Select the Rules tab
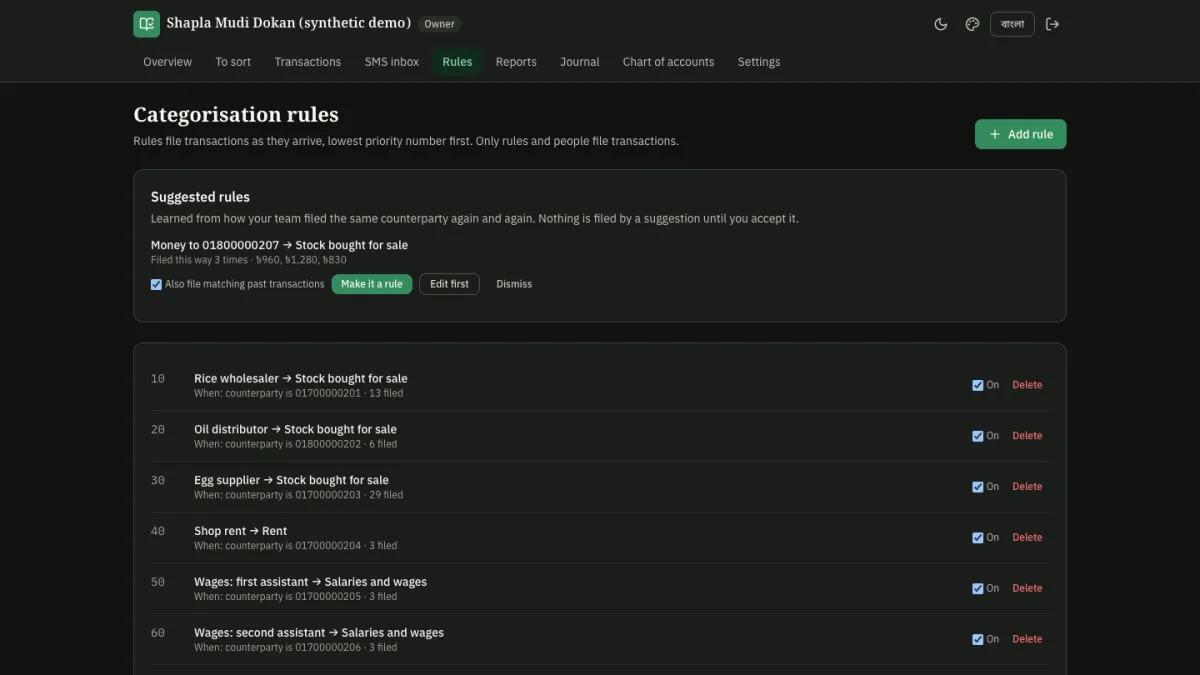This screenshot has width=1200, height=675. point(457,62)
